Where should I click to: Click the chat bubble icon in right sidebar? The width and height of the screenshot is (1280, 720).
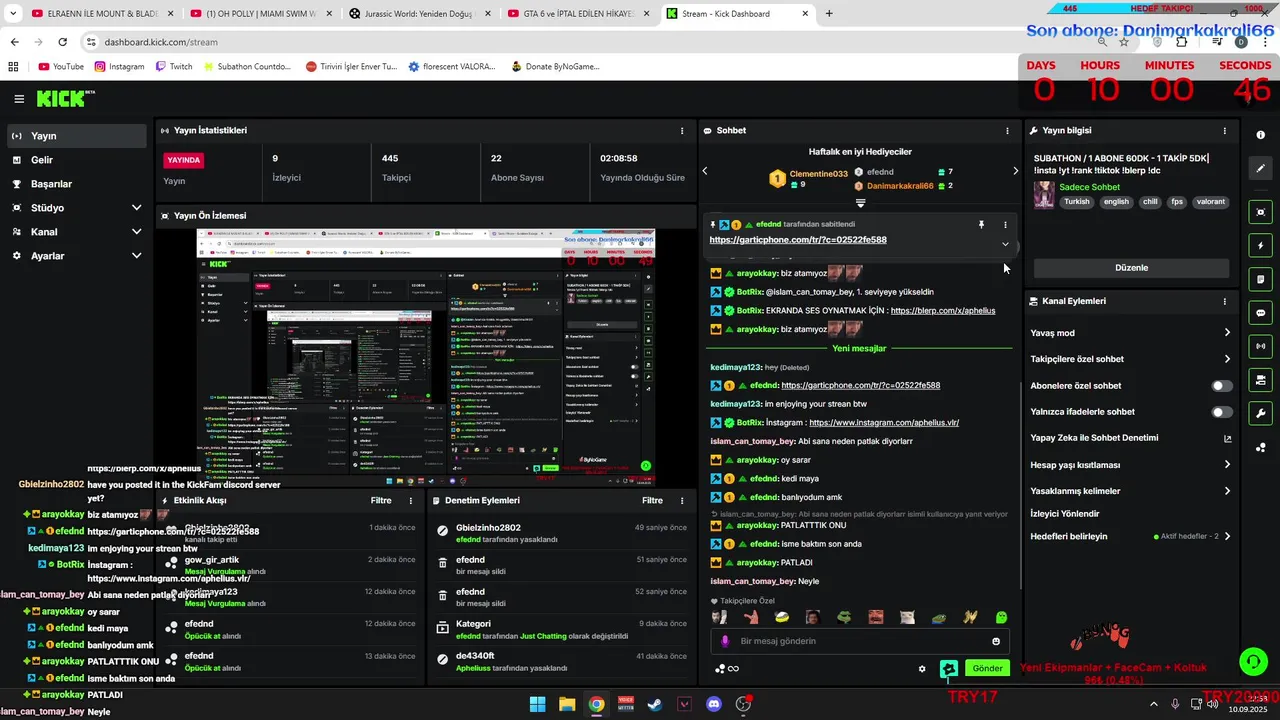1261,313
